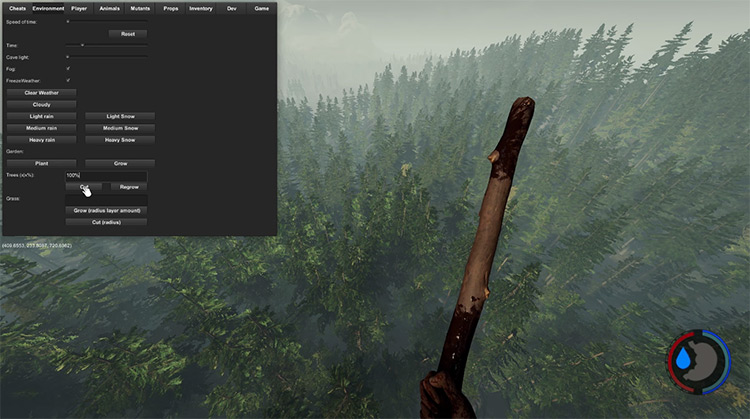Screen dimensions: 750x419
Task: Choose Light rain weather
Action: click(42, 116)
